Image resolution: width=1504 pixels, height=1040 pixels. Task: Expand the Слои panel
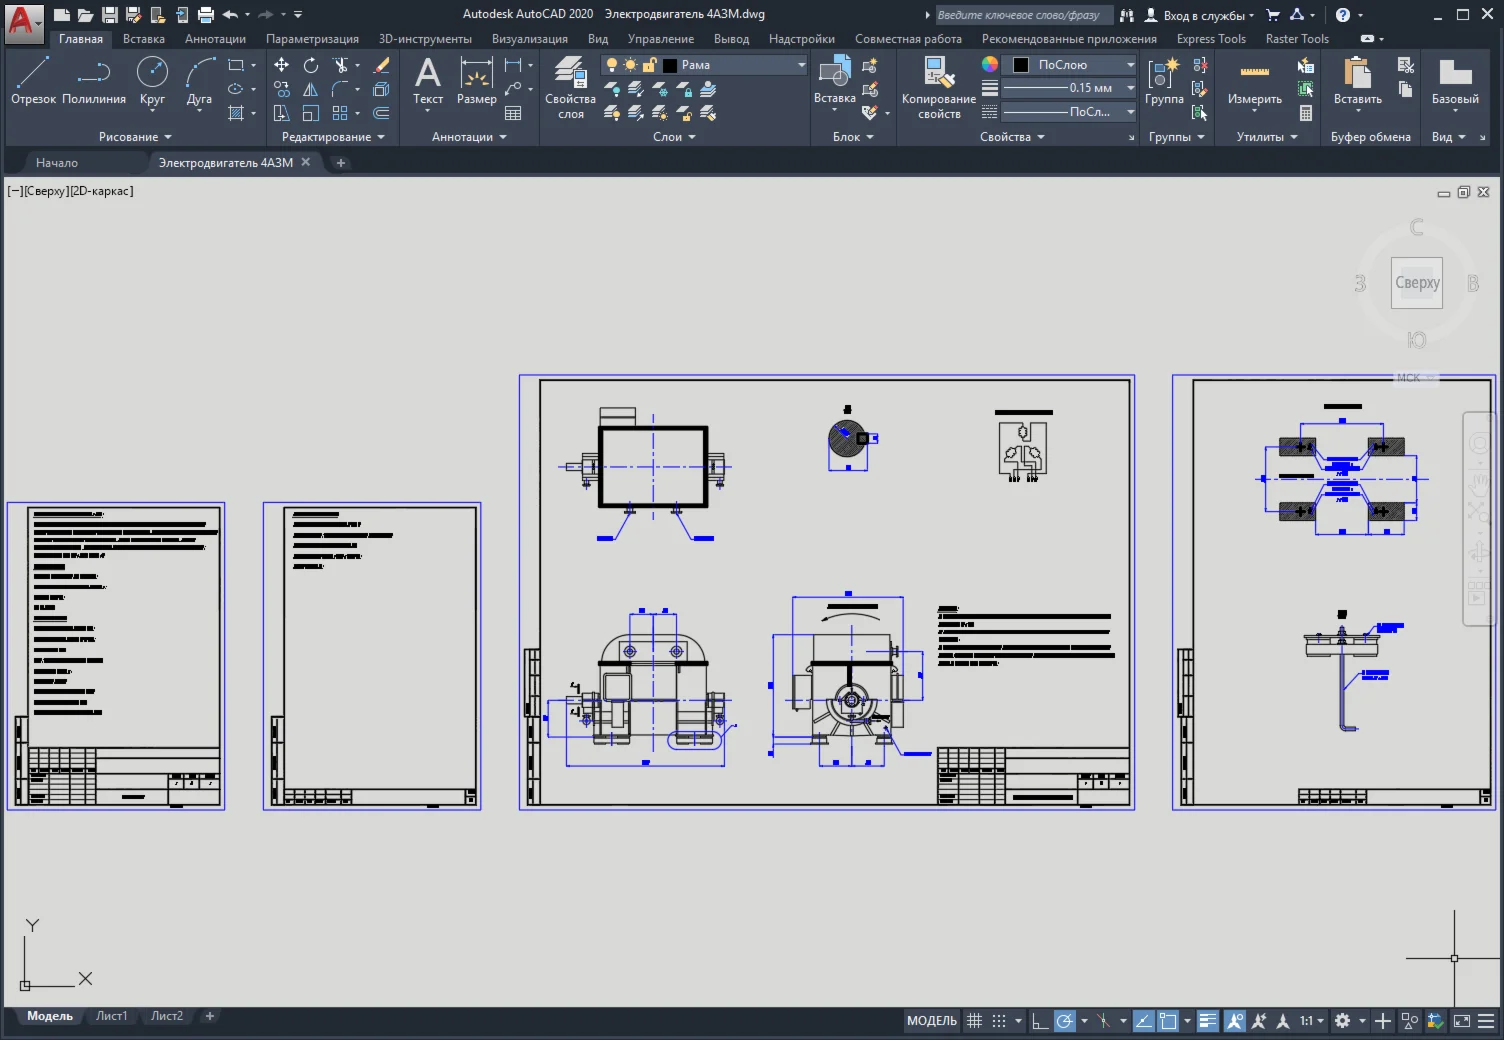(674, 137)
